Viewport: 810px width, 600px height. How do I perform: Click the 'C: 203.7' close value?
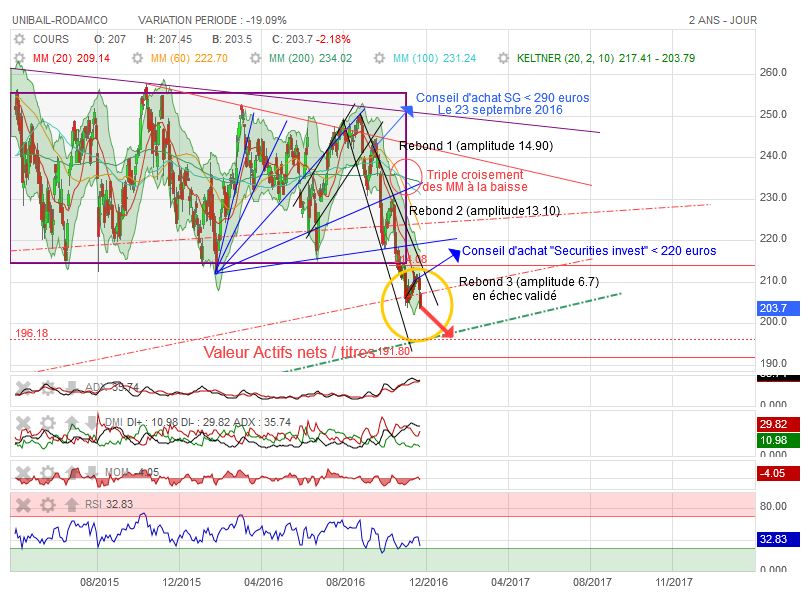[x=292, y=39]
